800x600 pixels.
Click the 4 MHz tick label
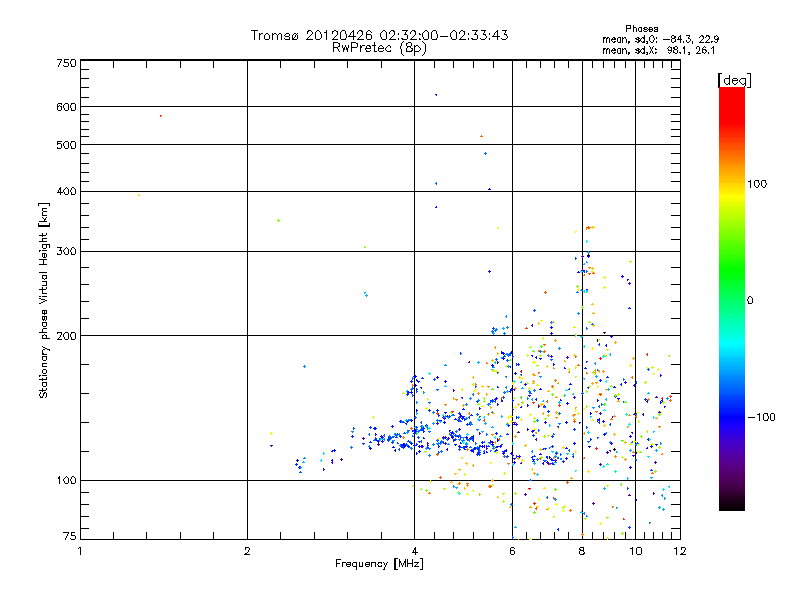(x=414, y=551)
